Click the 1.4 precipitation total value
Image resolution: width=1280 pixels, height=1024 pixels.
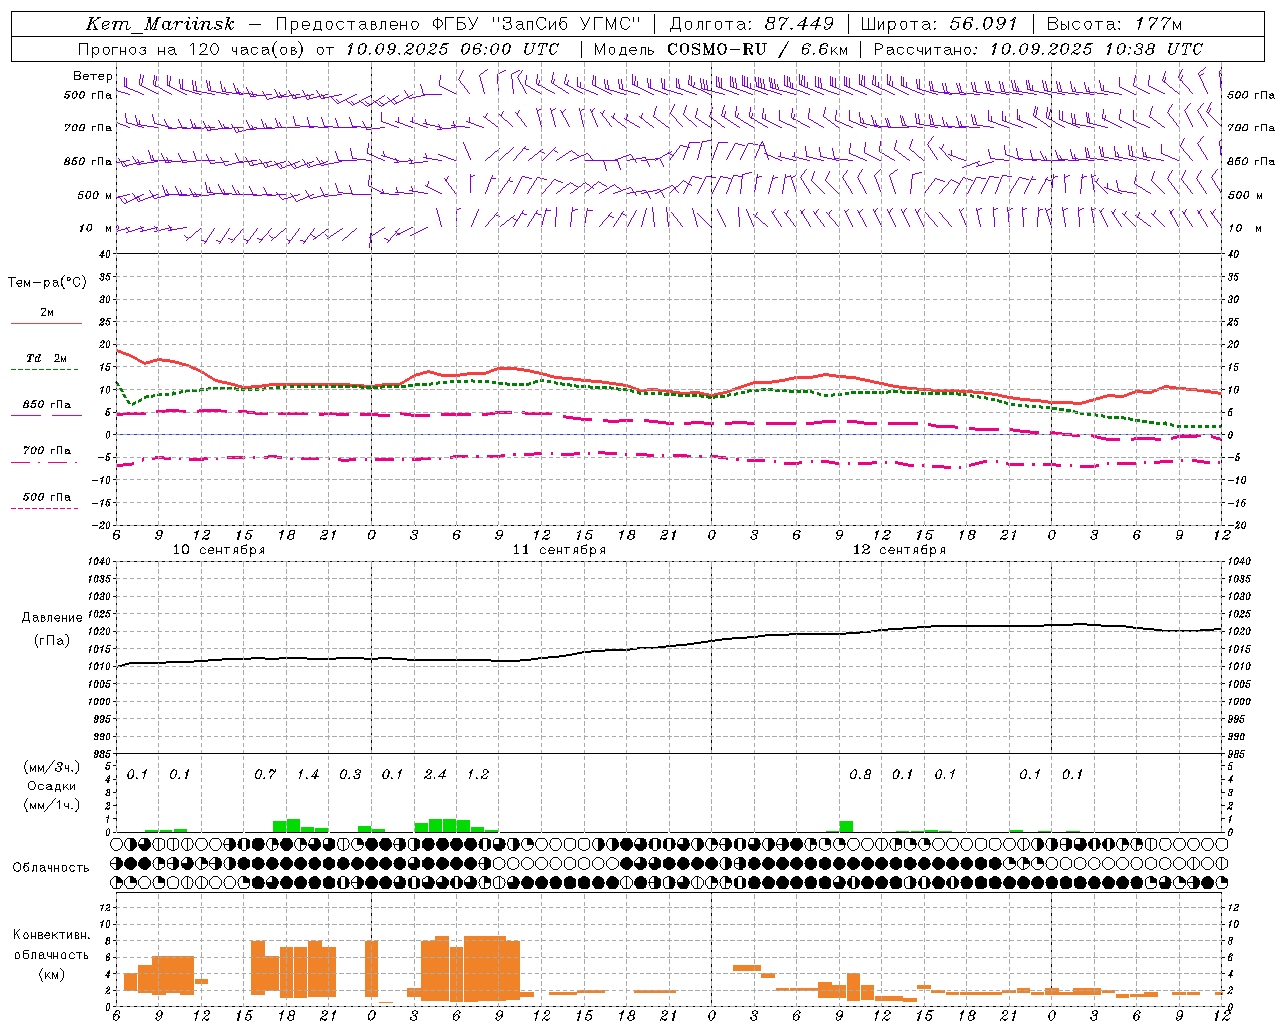coord(308,774)
